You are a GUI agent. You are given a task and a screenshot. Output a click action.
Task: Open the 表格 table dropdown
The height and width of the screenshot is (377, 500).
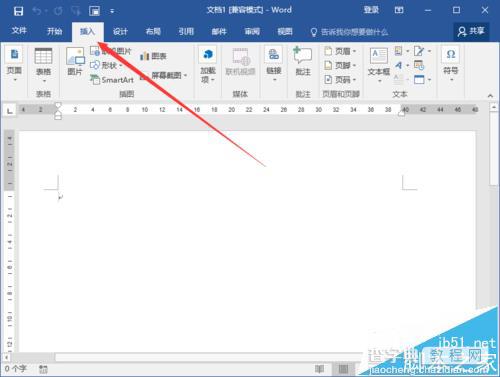click(43, 65)
